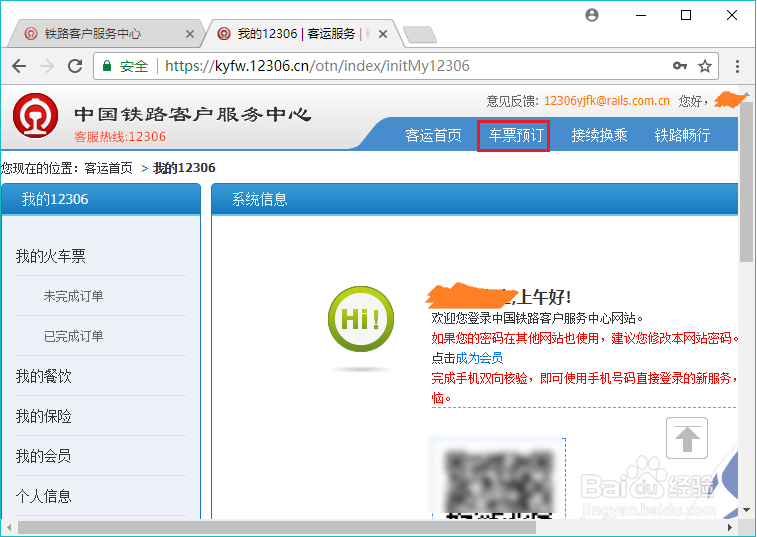Click the green secure padlock icon
The height and width of the screenshot is (537, 757).
pos(107,66)
